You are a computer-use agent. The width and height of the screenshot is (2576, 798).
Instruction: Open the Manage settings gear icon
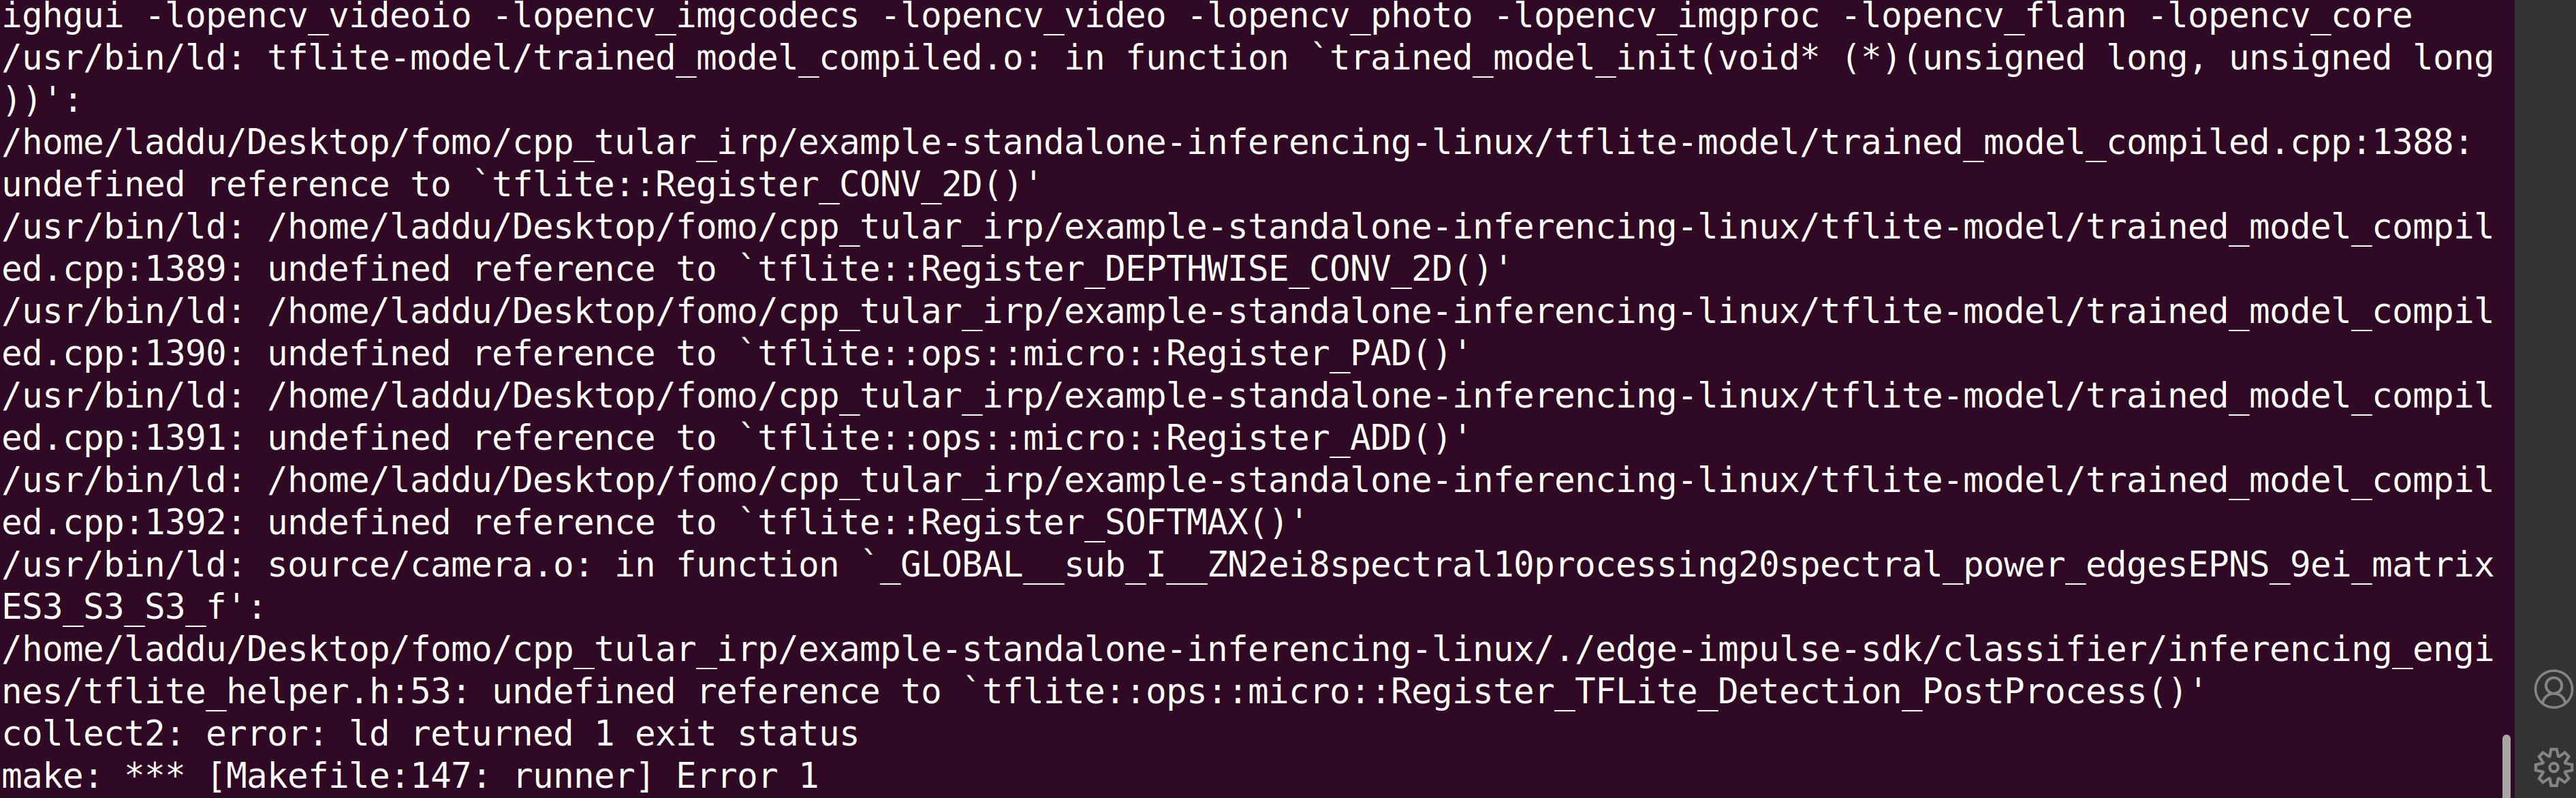(x=2553, y=767)
